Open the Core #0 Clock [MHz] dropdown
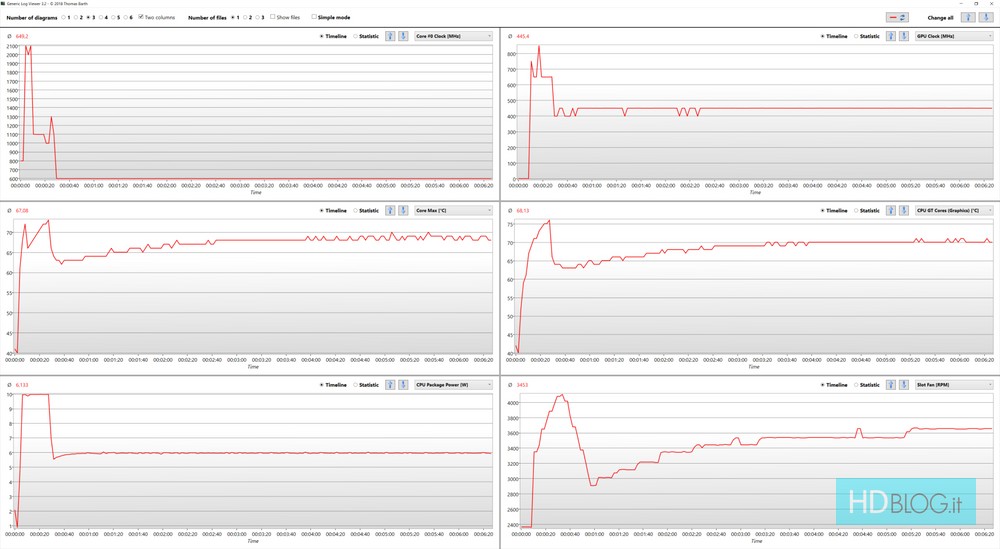Viewport: 1000px width, 549px height. tap(453, 36)
